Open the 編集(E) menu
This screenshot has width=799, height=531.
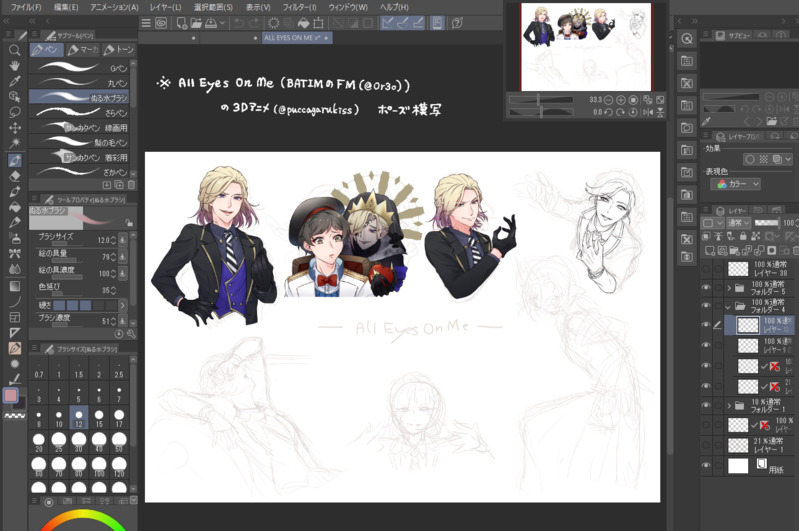(x=66, y=7)
